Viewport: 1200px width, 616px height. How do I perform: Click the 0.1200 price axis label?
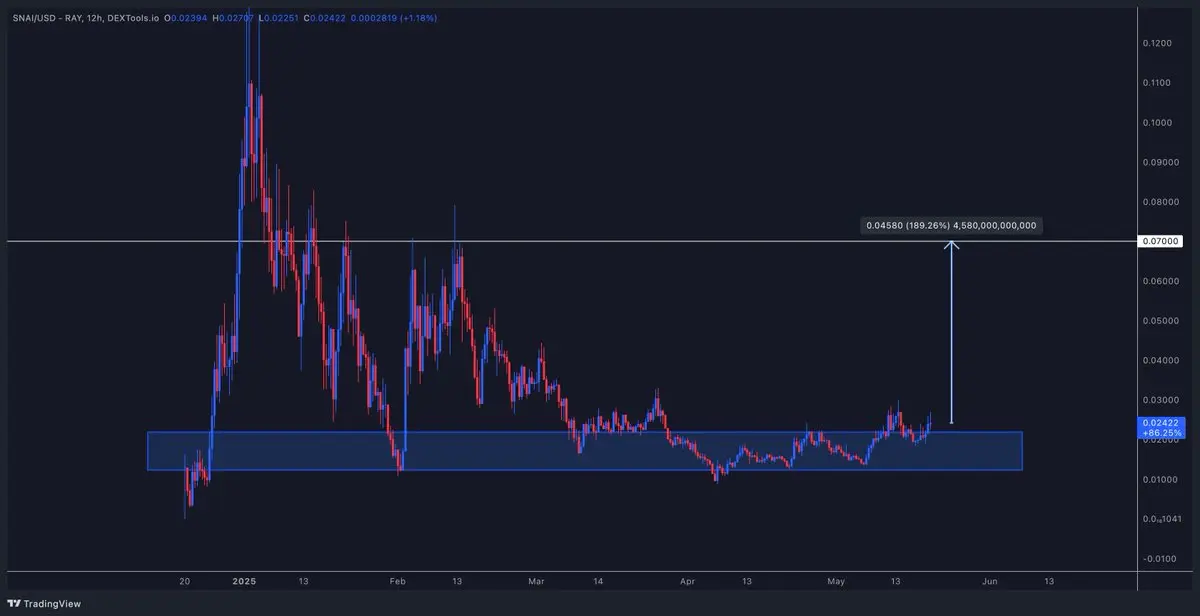tap(1158, 43)
